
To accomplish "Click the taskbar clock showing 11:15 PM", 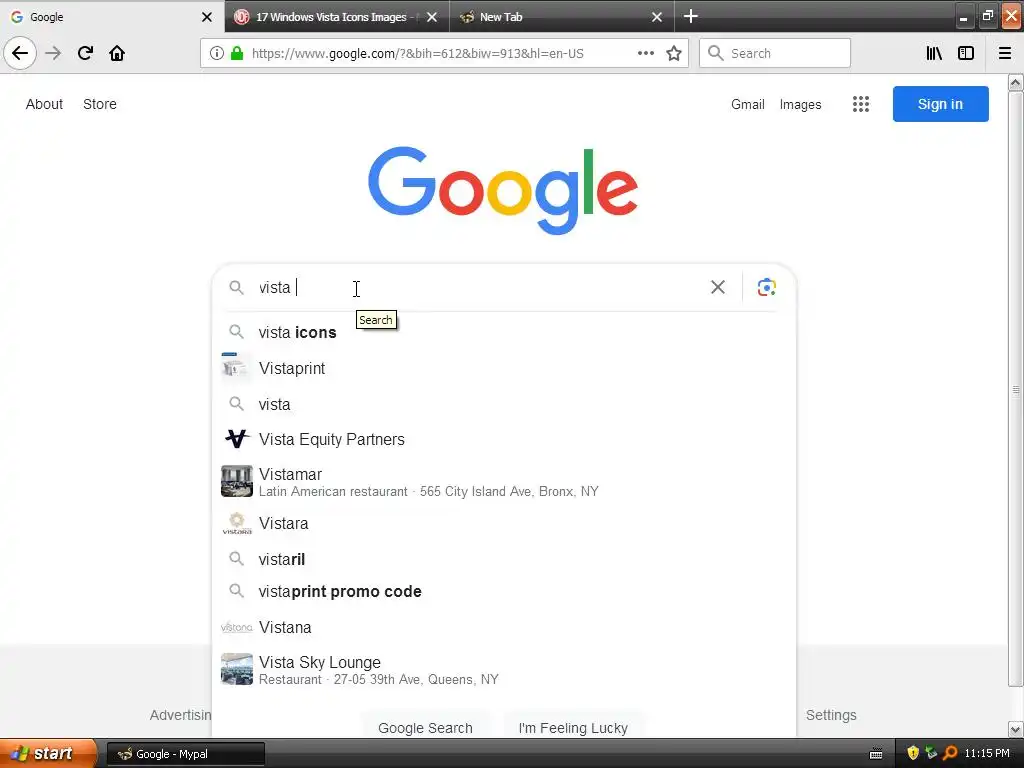I will 987,753.
